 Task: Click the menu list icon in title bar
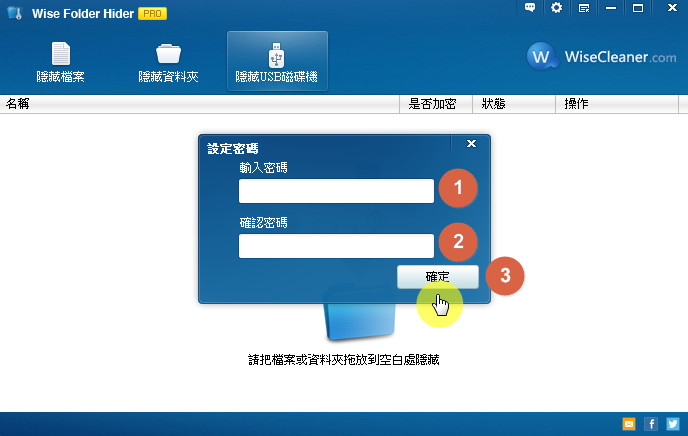click(x=583, y=8)
